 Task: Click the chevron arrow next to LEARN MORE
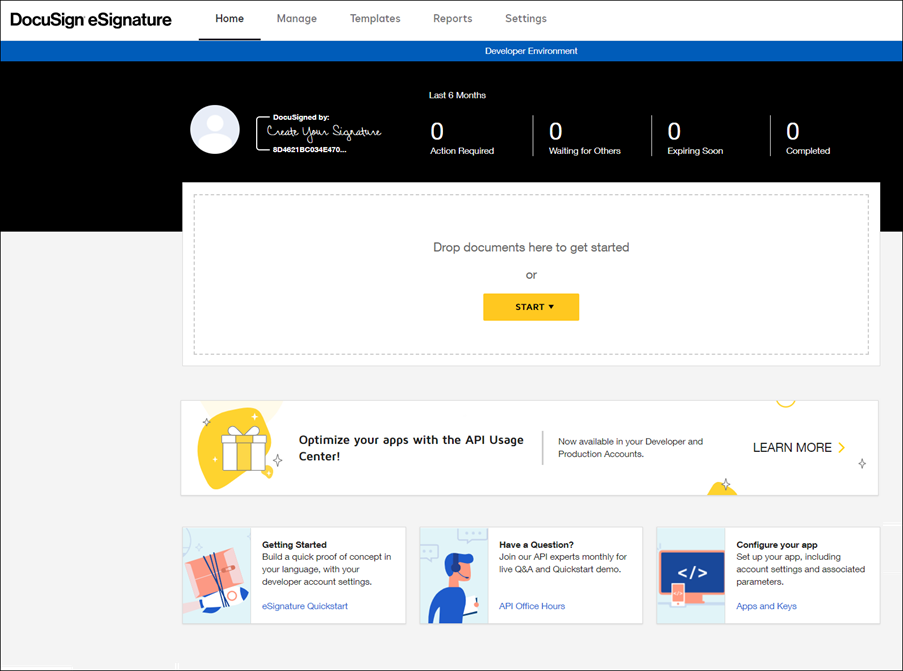tap(840, 447)
